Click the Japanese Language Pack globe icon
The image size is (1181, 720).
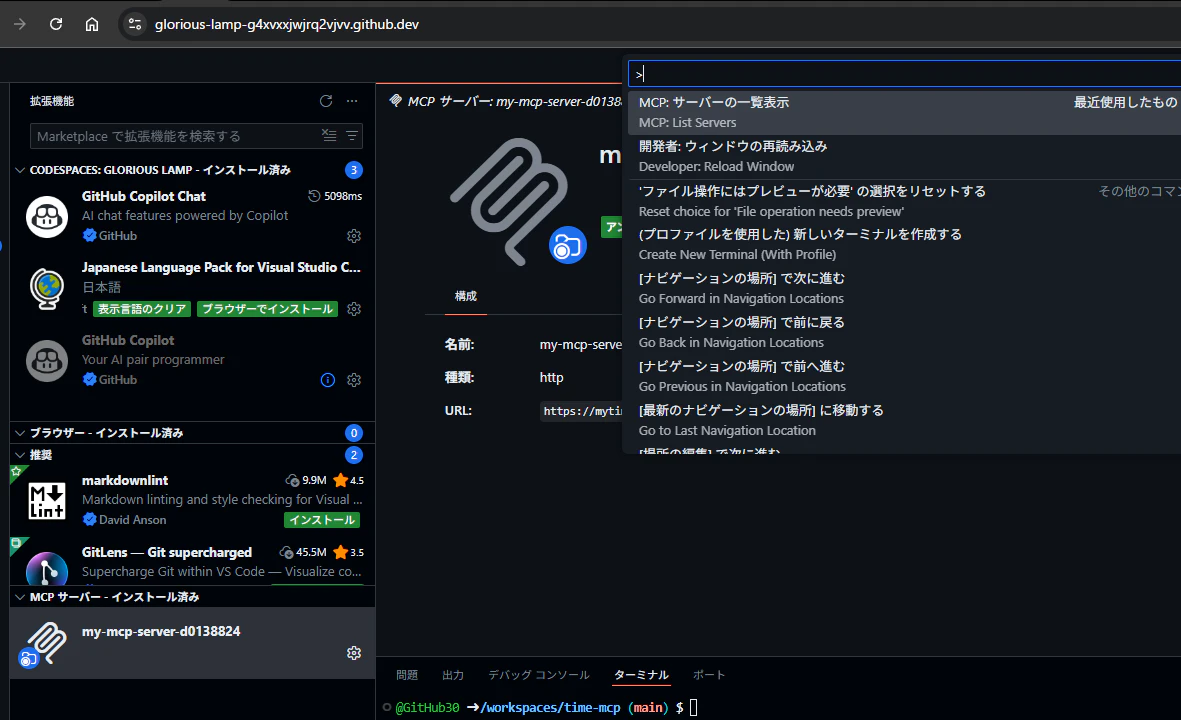pyautogui.click(x=47, y=288)
